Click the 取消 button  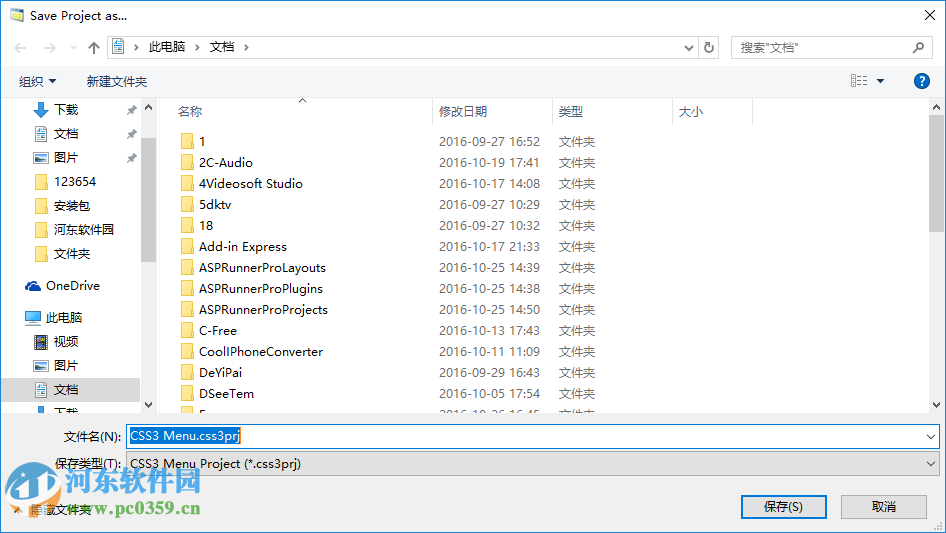[x=883, y=506]
